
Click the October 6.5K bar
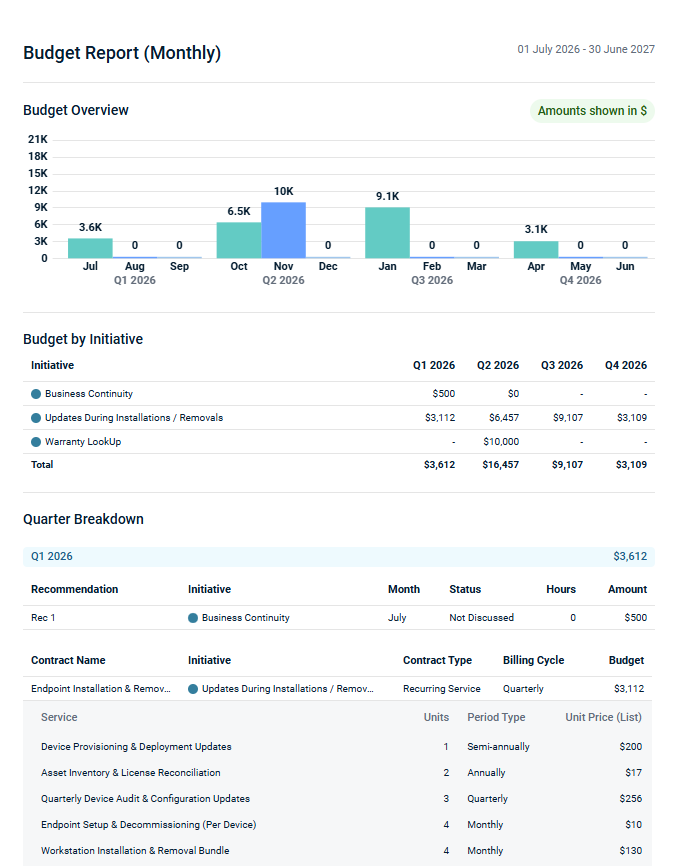(239, 240)
